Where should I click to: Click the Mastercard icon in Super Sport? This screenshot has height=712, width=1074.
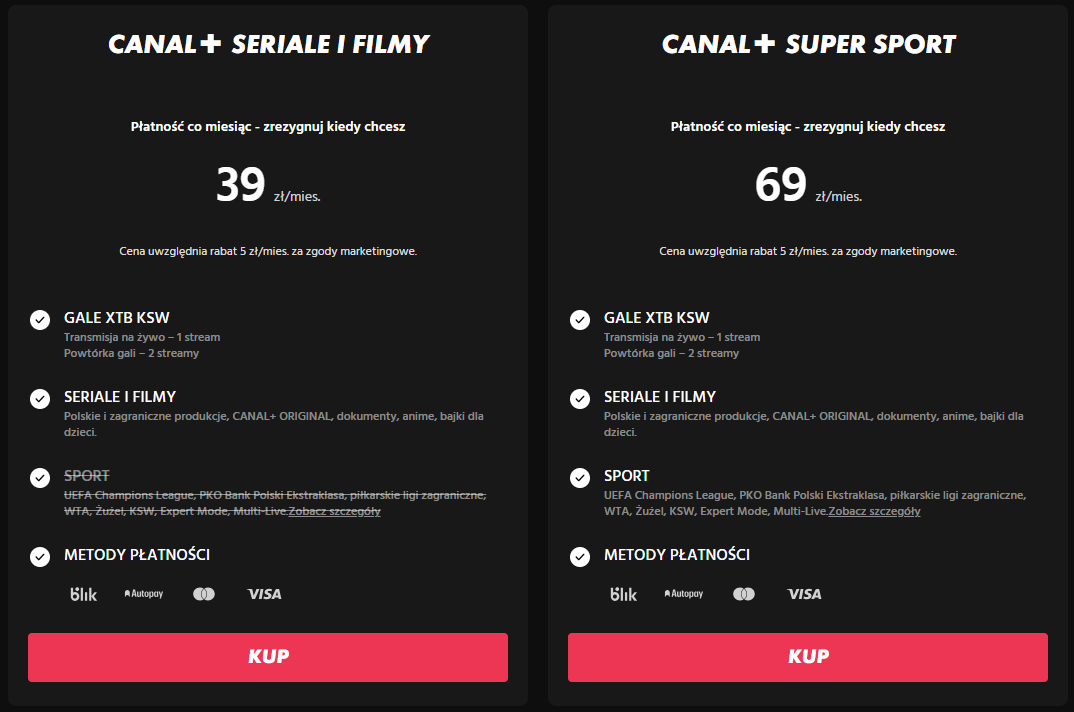tap(744, 594)
